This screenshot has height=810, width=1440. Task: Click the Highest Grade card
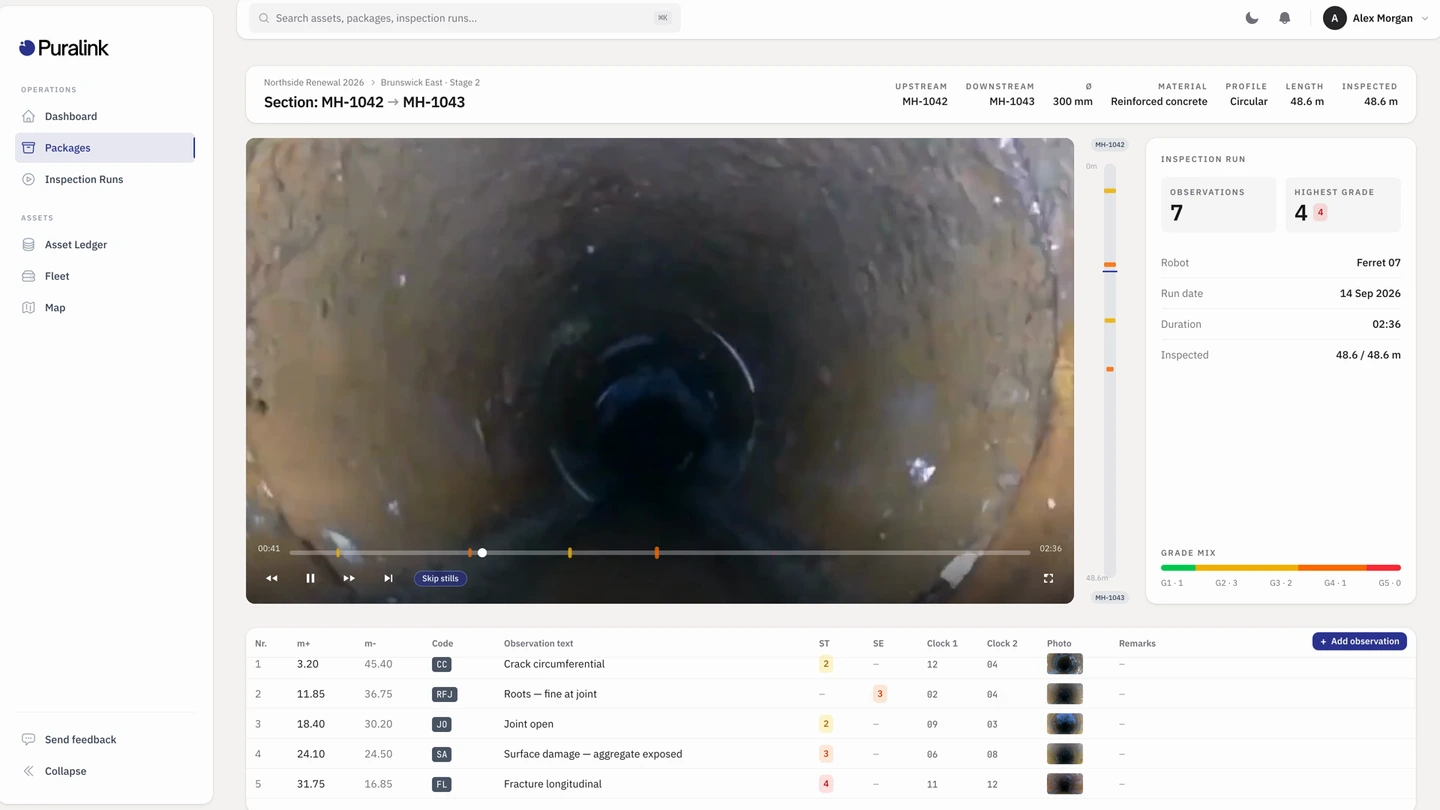tap(1343, 204)
